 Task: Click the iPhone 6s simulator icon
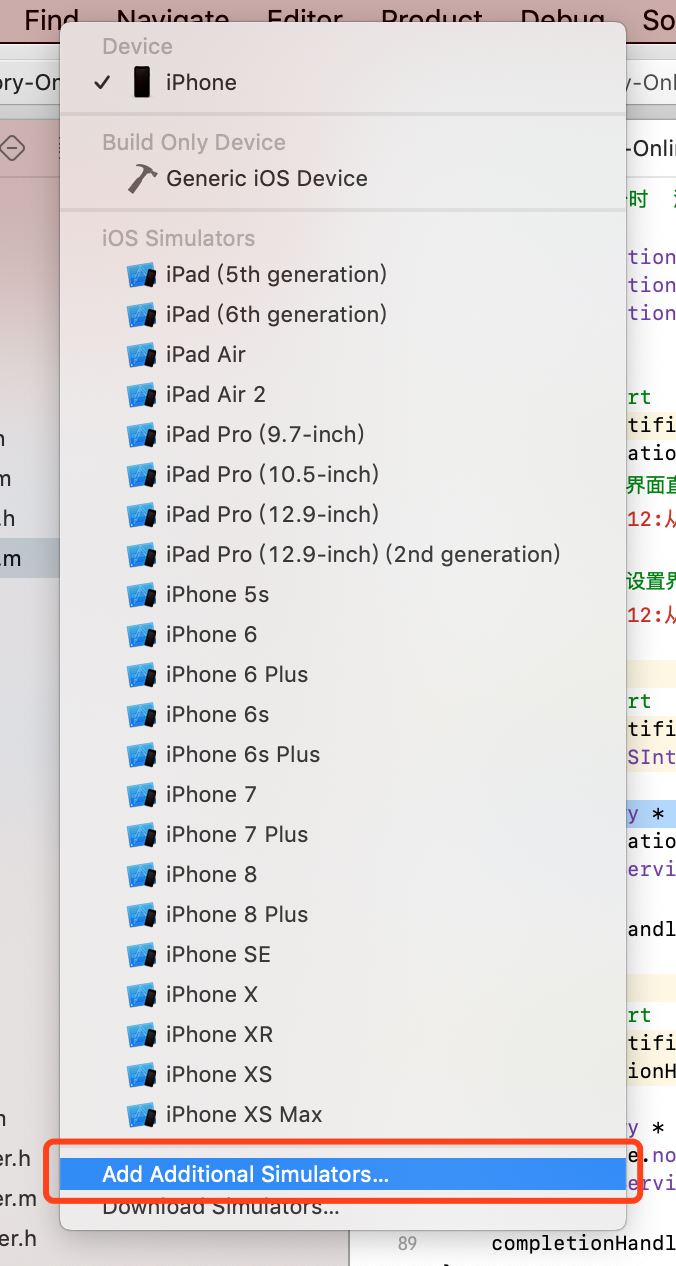pos(141,715)
